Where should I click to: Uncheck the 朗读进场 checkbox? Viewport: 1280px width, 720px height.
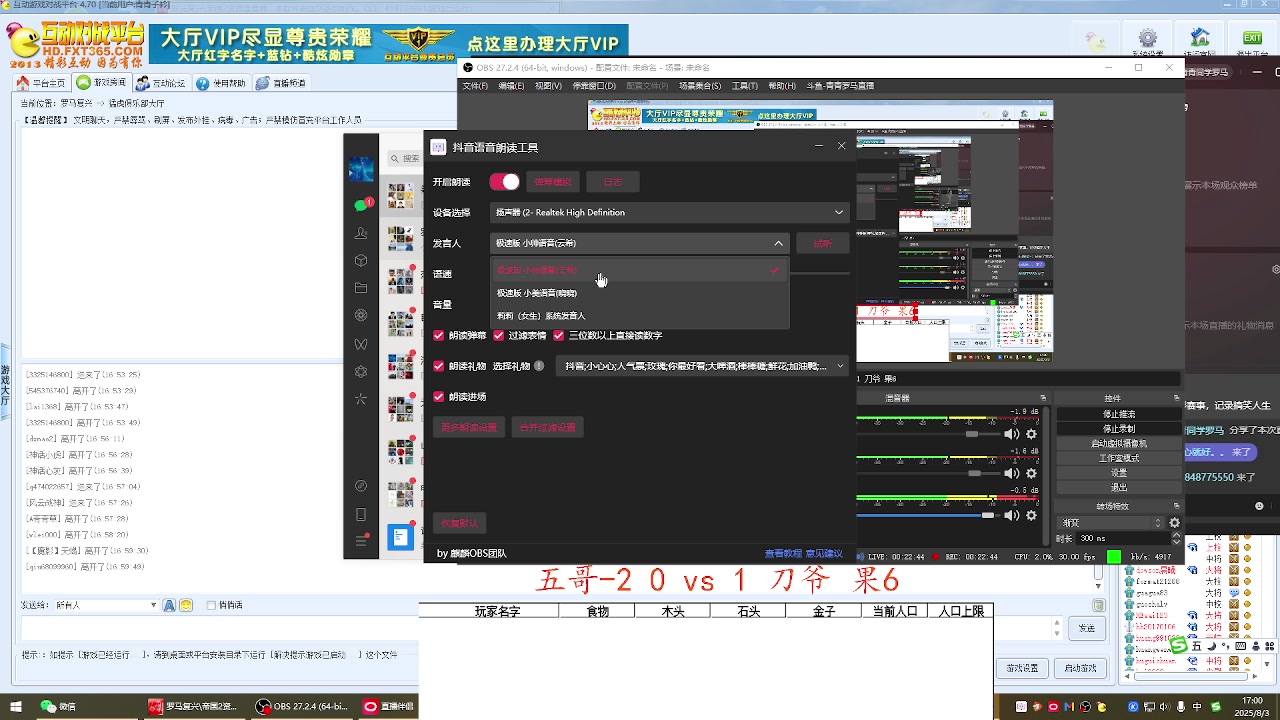(439, 397)
